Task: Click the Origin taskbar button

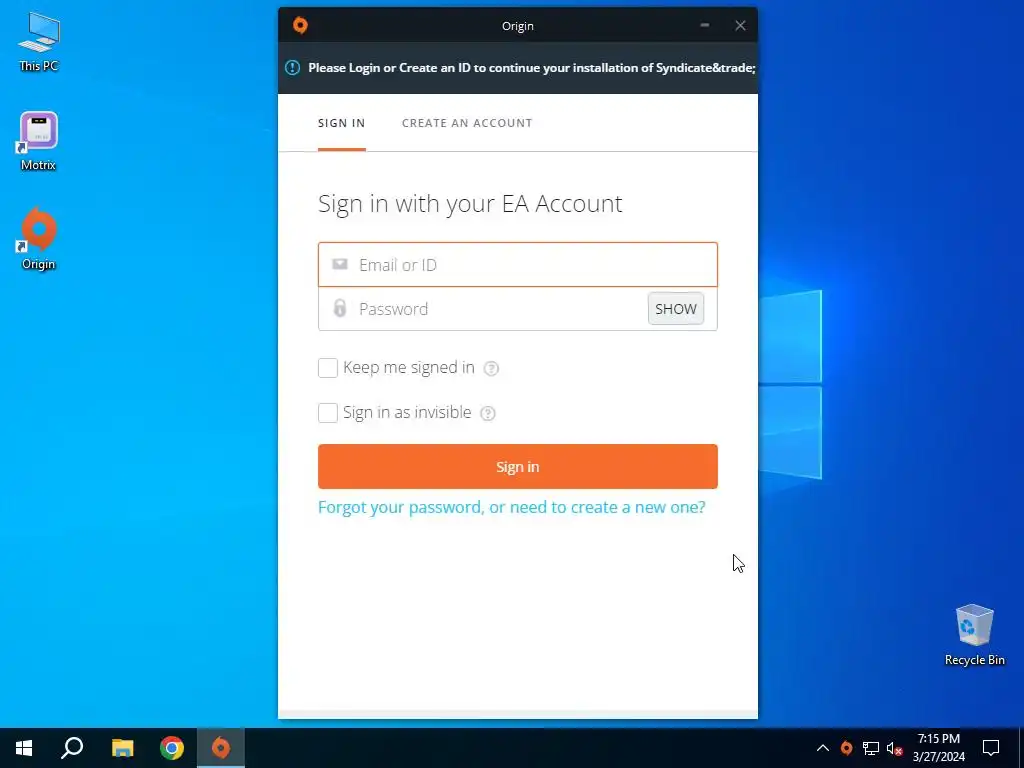Action: (x=221, y=748)
